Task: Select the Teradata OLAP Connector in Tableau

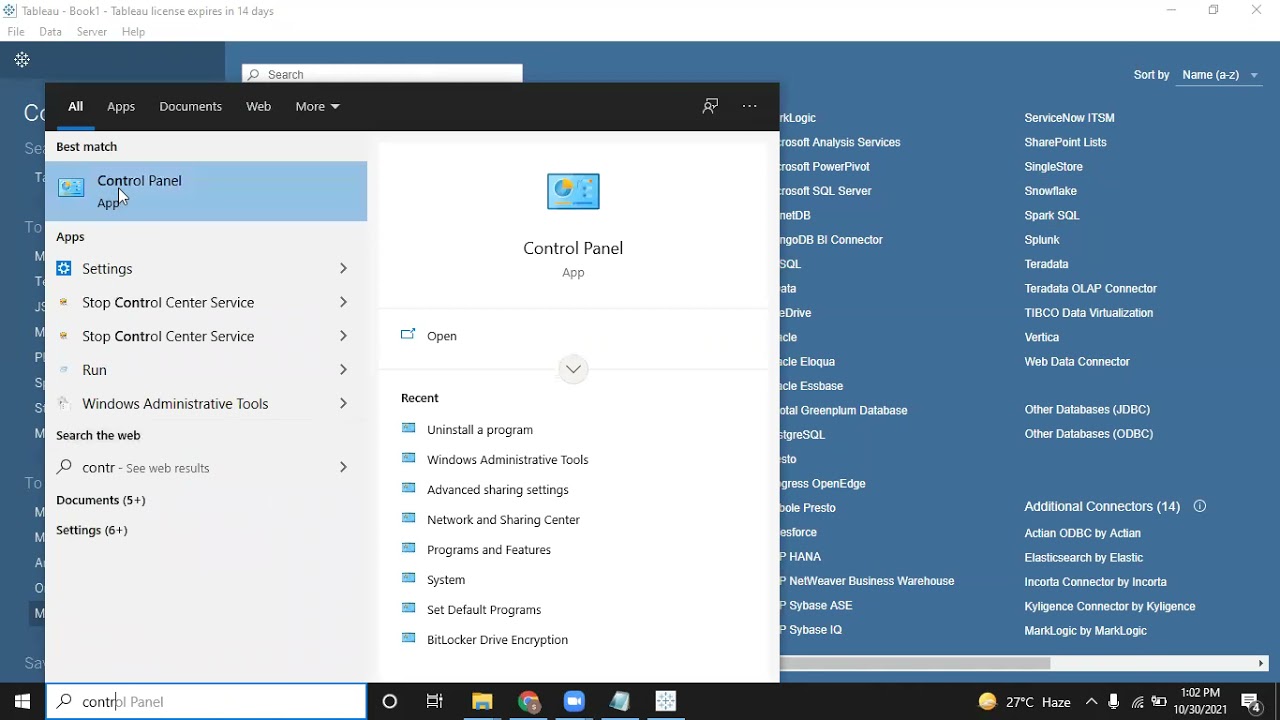Action: (1090, 289)
